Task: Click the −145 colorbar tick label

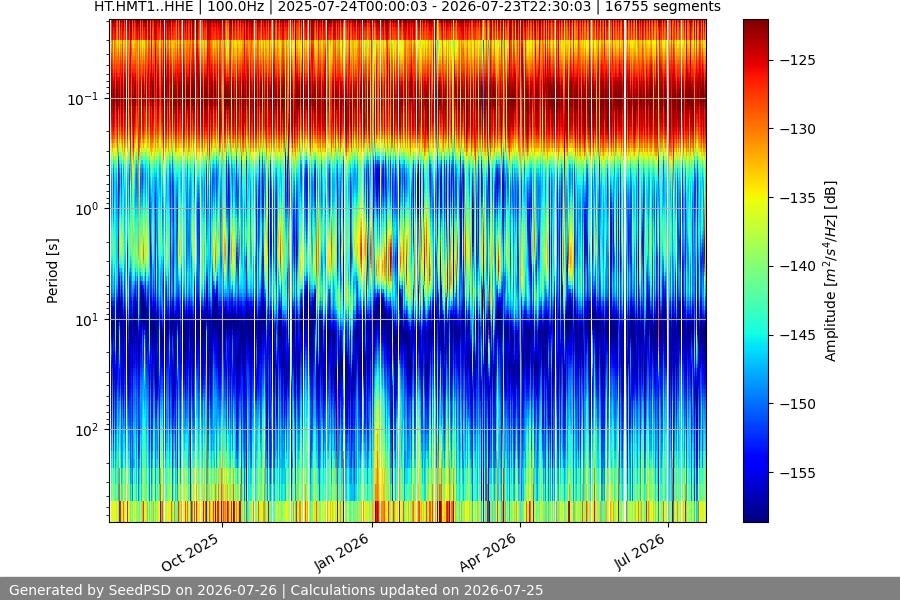Action: tap(798, 335)
